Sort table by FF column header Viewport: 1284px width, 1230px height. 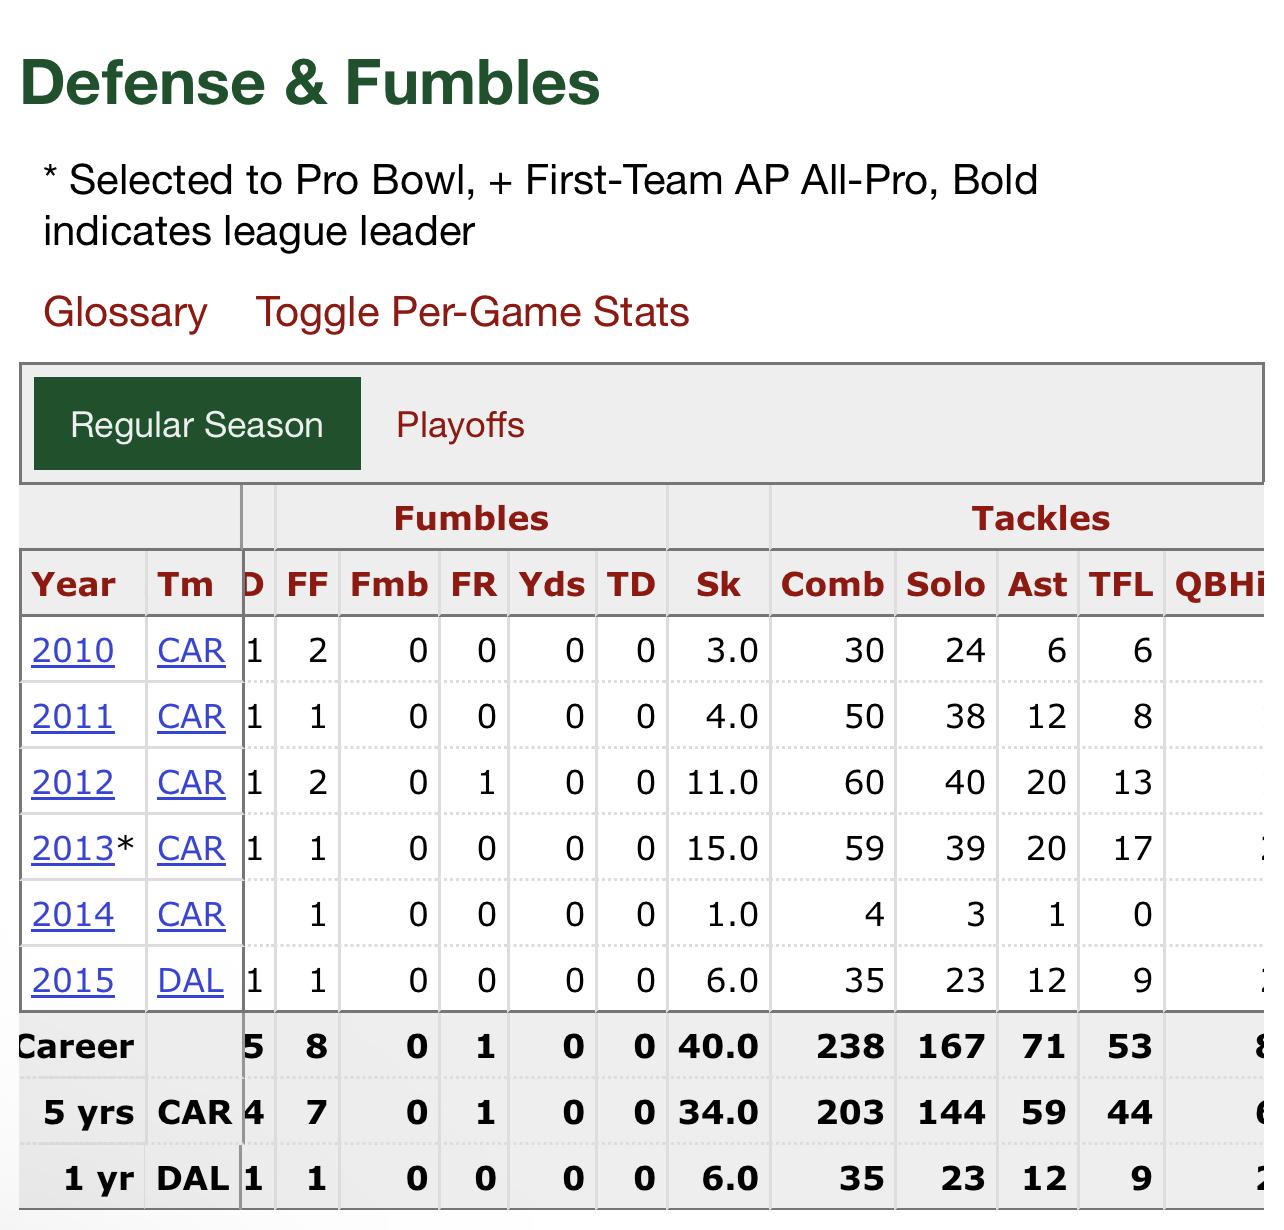pos(308,584)
